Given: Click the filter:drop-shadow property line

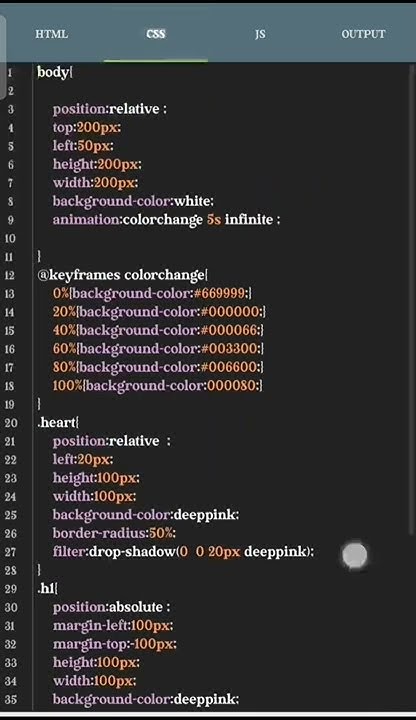Looking at the screenshot, I should 183,551.
